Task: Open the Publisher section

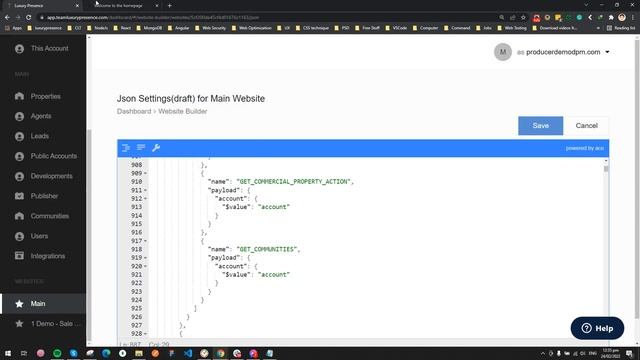Action: 43,196
